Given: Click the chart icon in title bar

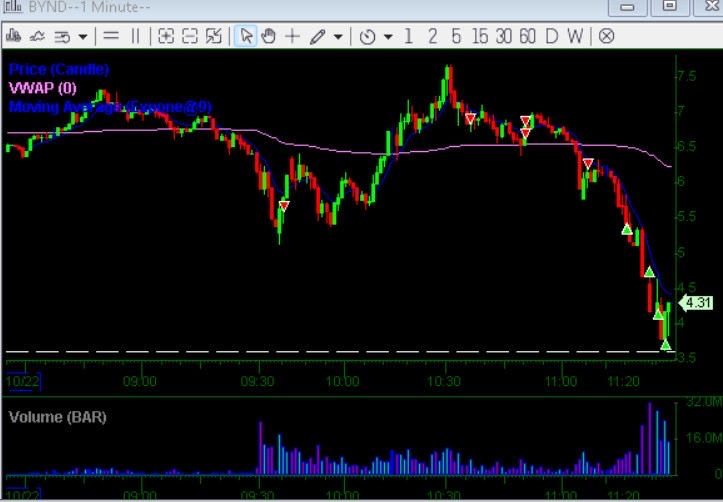Looking at the screenshot, I should [12, 6].
